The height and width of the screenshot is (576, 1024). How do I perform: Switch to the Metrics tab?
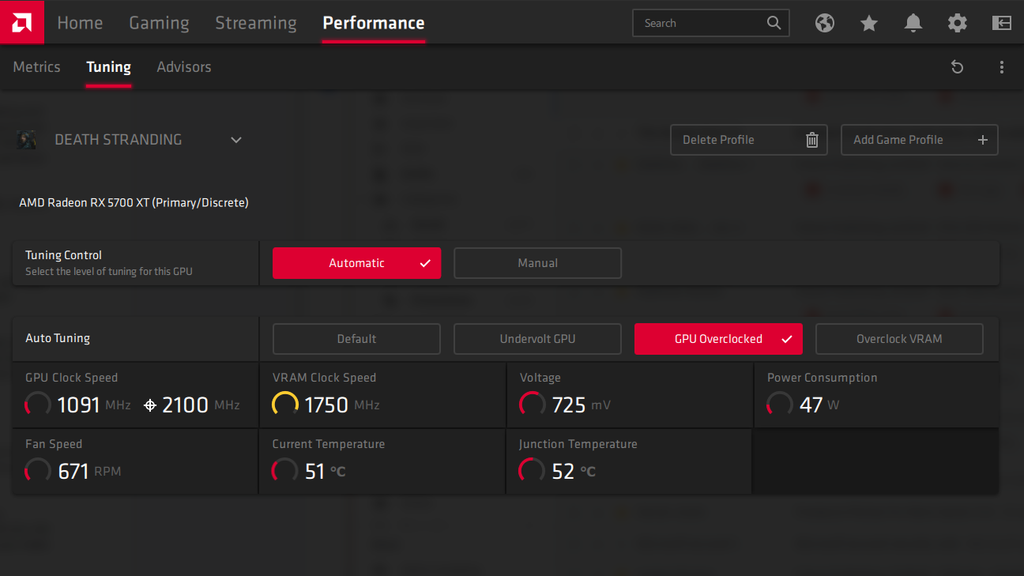pyautogui.click(x=36, y=67)
